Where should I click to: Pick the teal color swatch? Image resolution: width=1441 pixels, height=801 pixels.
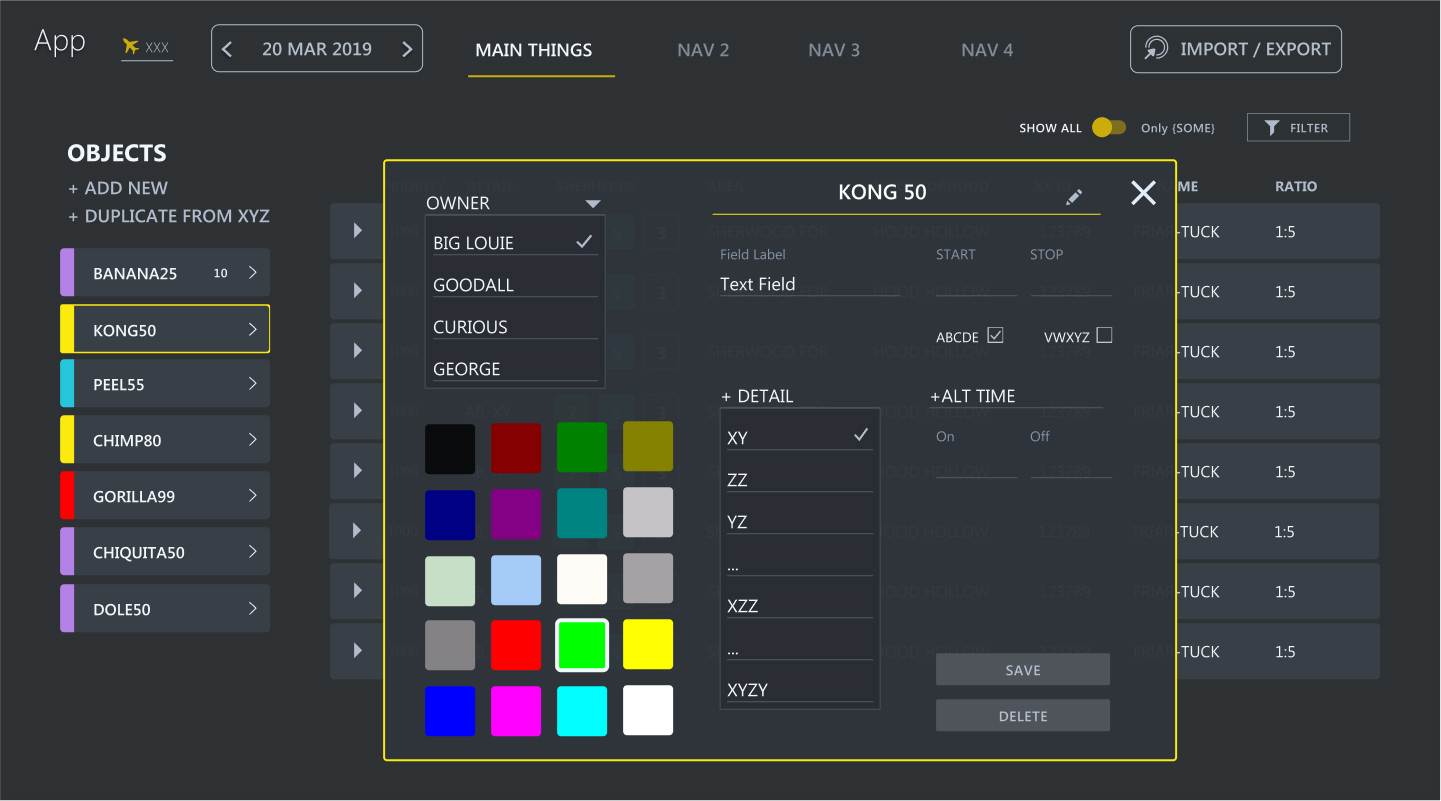click(x=582, y=513)
